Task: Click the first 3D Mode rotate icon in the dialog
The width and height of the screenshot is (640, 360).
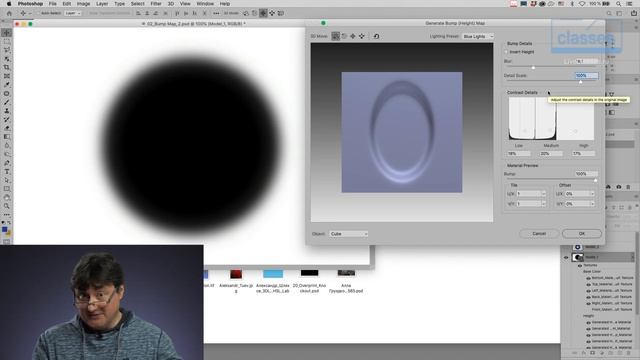Action: [336, 36]
